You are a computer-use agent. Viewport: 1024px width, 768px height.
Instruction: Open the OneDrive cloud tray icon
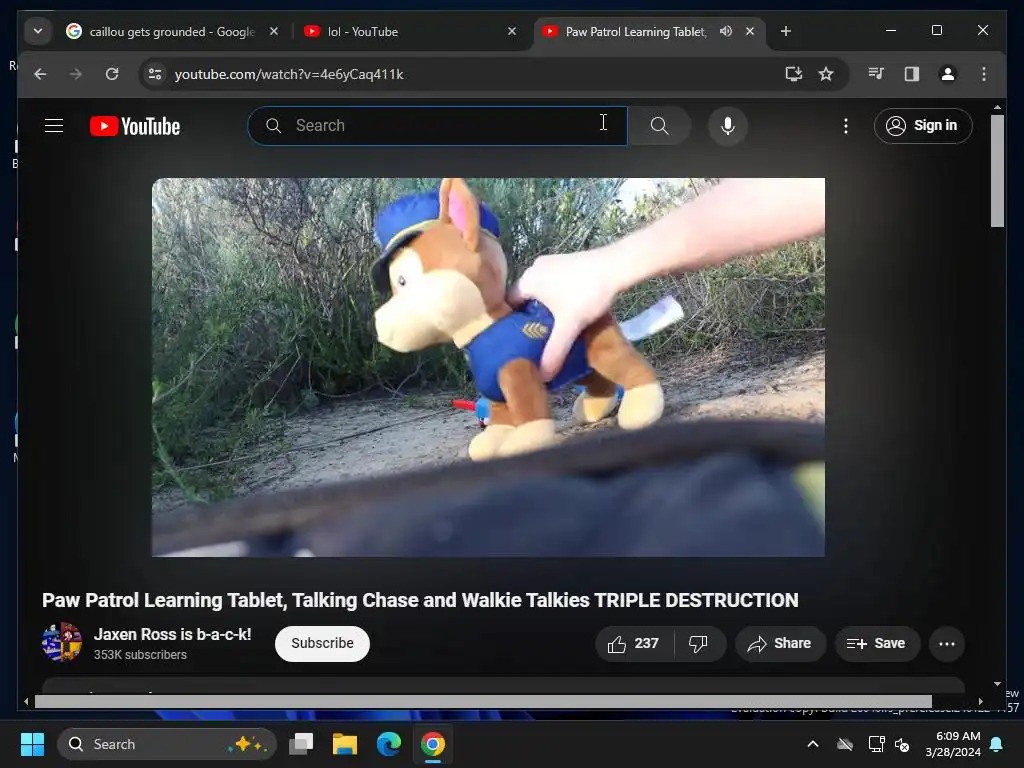coord(845,744)
